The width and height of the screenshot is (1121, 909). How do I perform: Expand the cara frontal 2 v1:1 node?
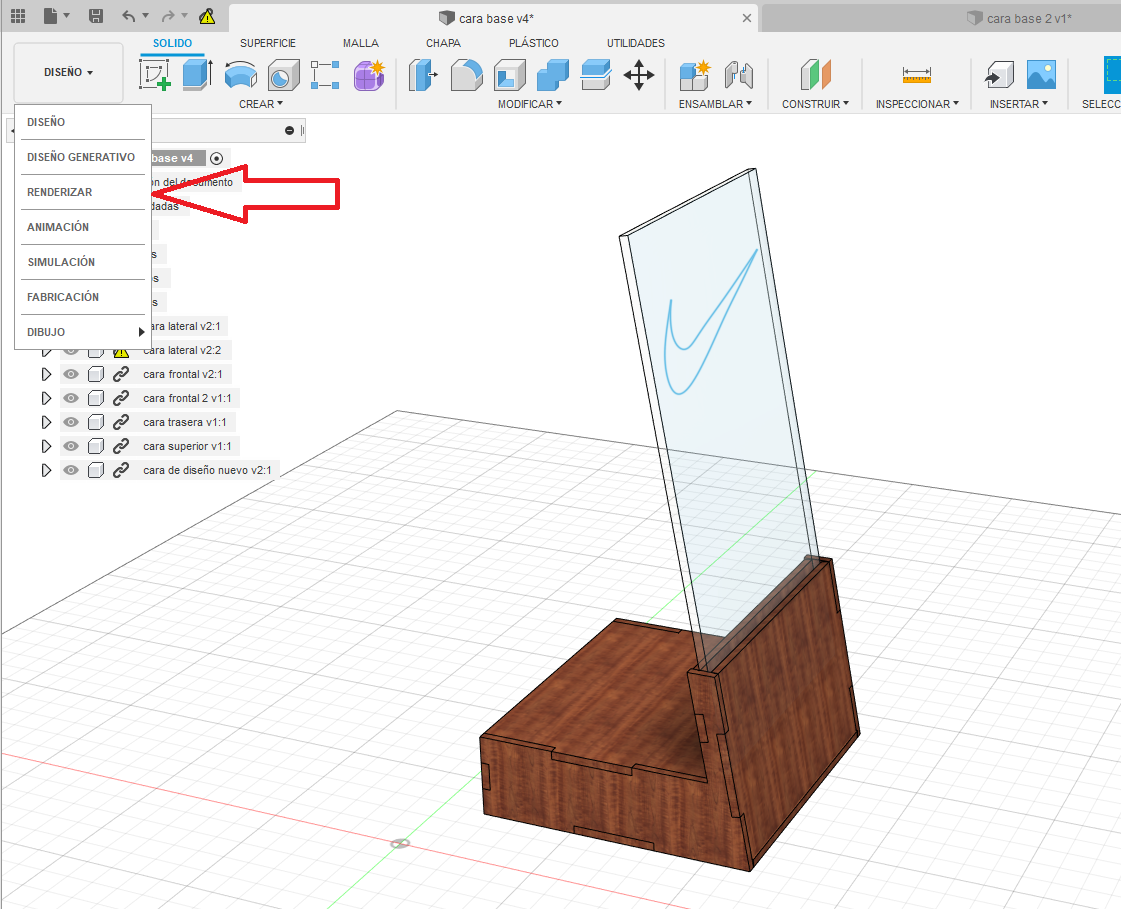(46, 398)
